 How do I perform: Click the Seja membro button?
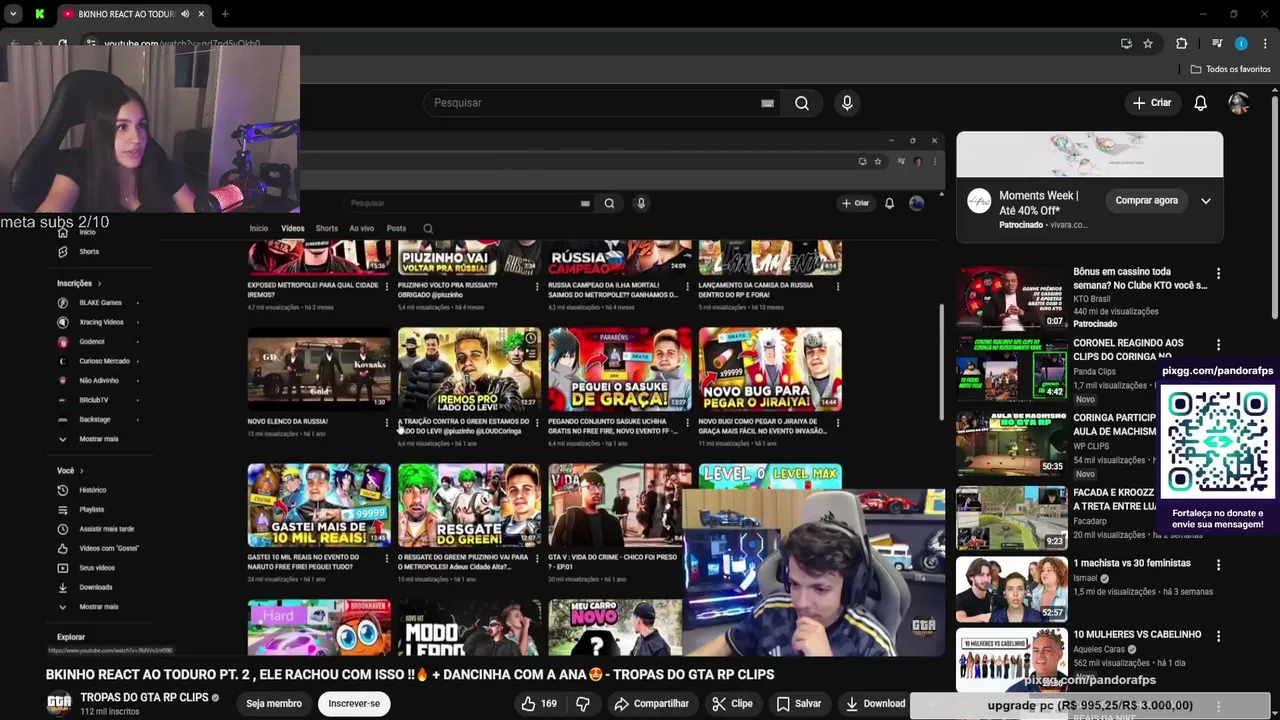274,704
